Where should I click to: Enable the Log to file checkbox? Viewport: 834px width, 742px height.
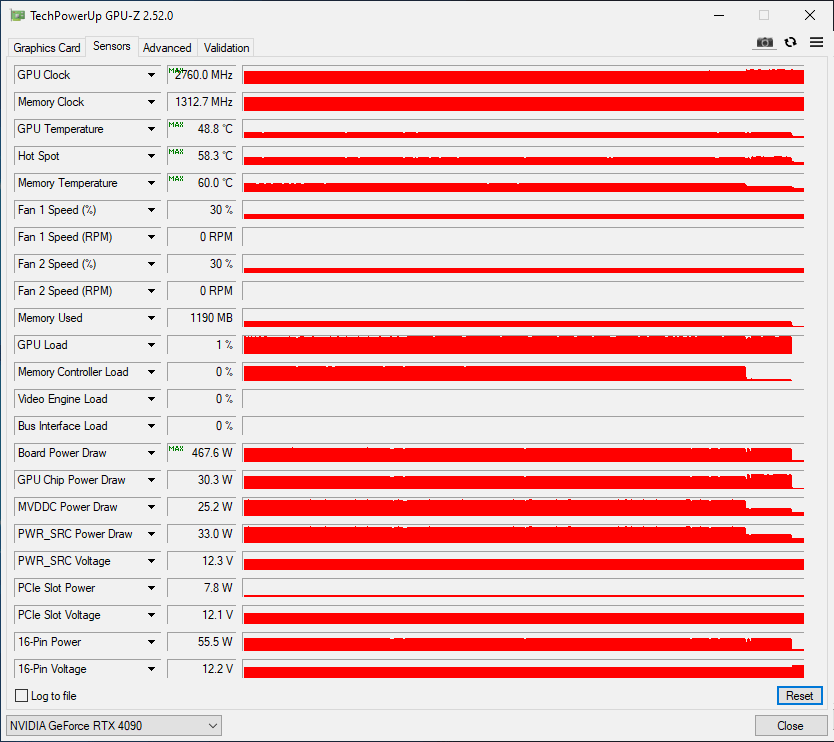point(22,695)
